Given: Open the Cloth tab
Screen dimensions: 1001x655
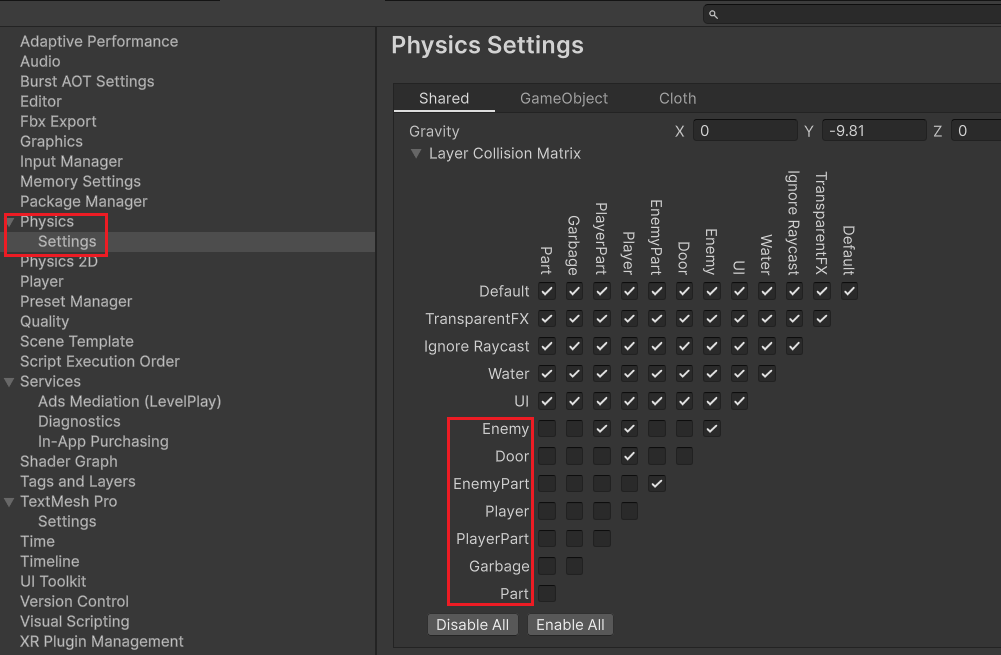Looking at the screenshot, I should coord(677,98).
